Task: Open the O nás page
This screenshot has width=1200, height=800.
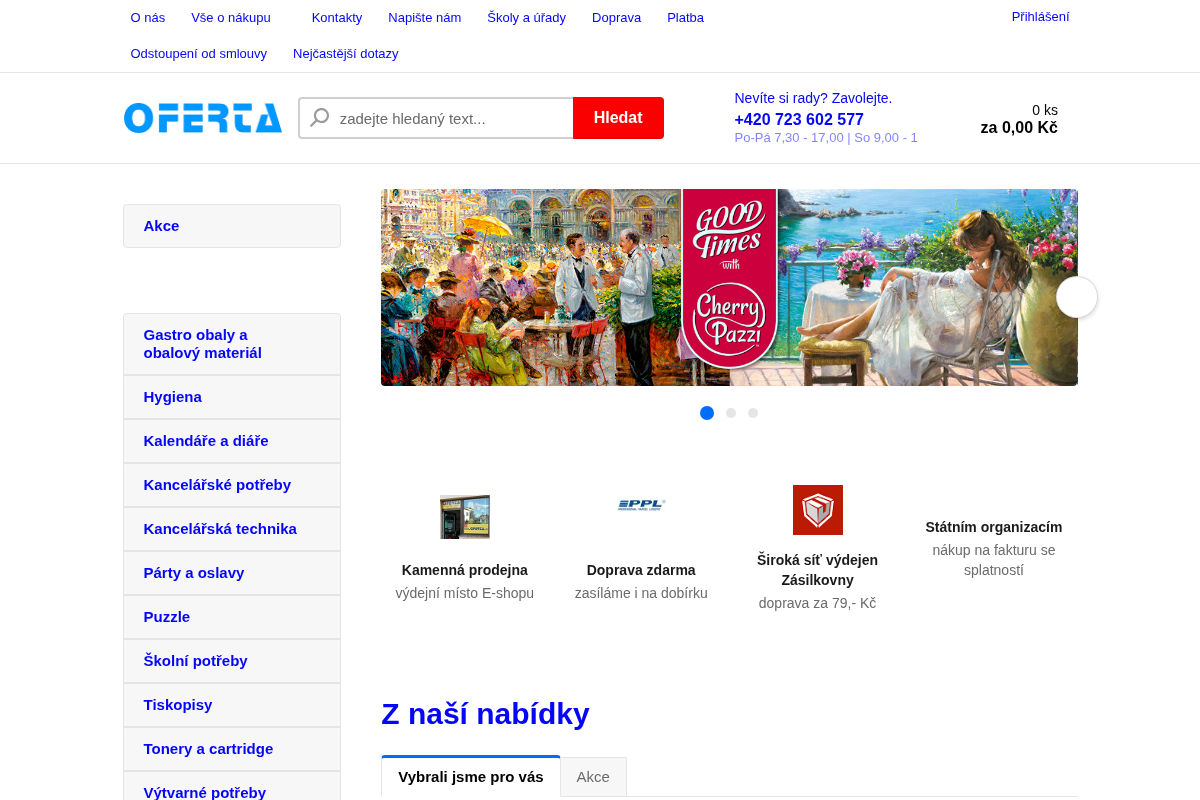Action: pyautogui.click(x=148, y=17)
